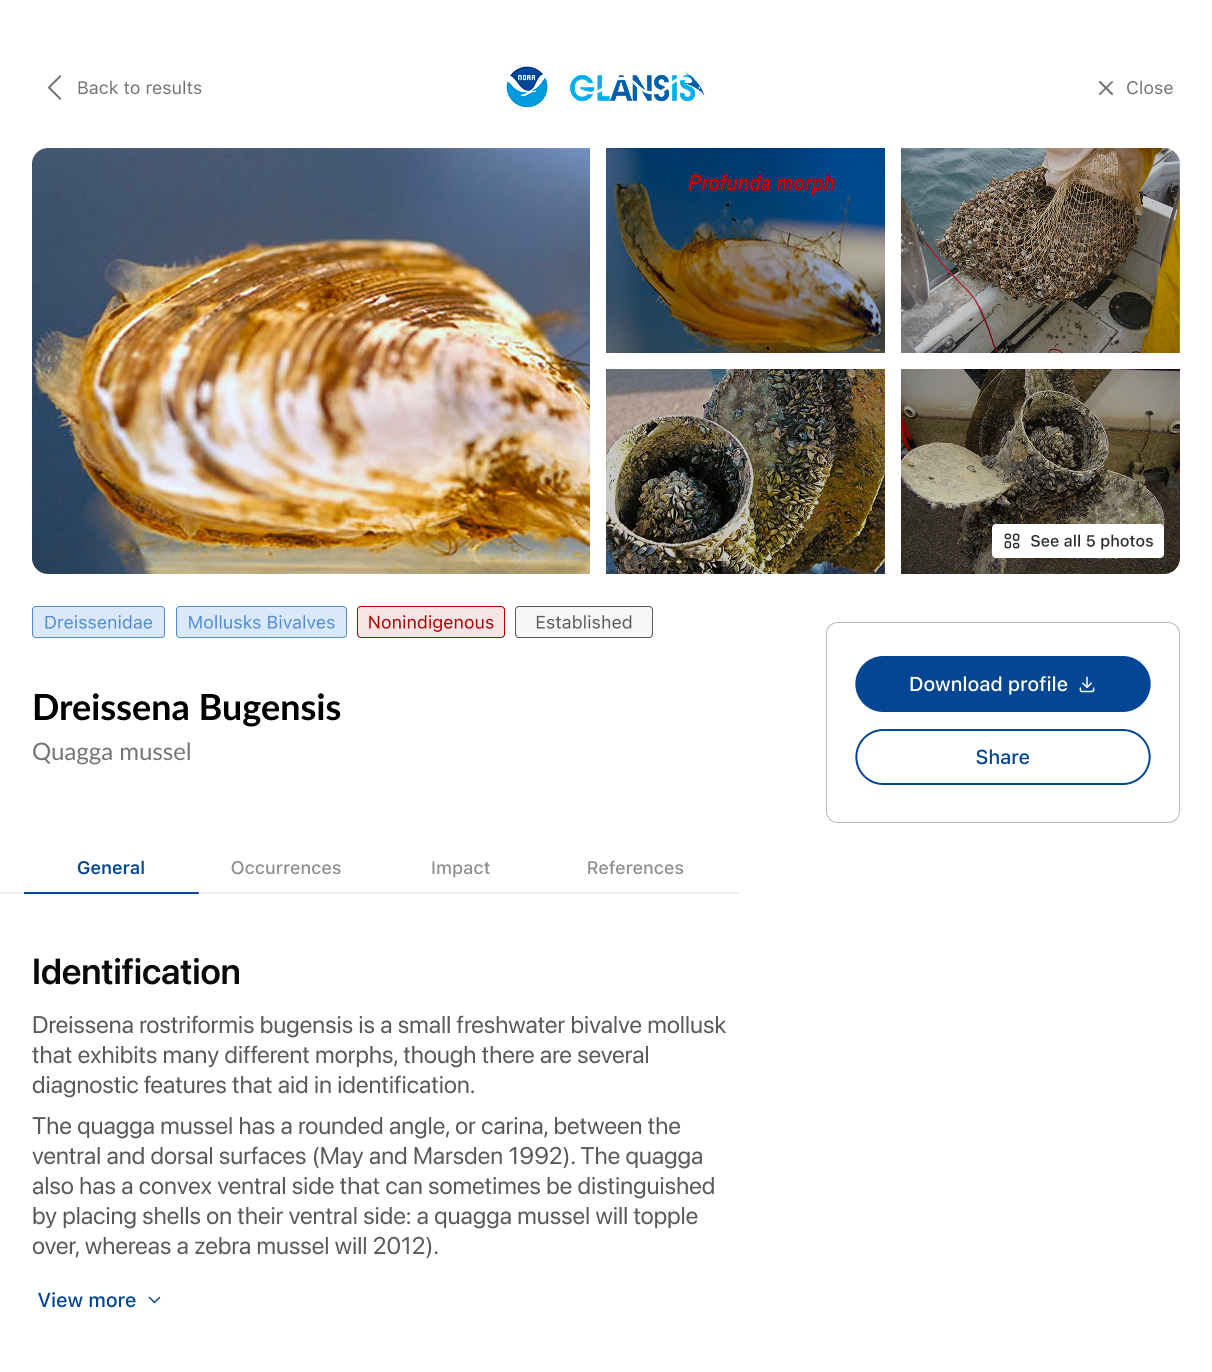This screenshot has height=1372, width=1212.
Task: Expand text with View more chevron
Action: pyautogui.click(x=154, y=1300)
